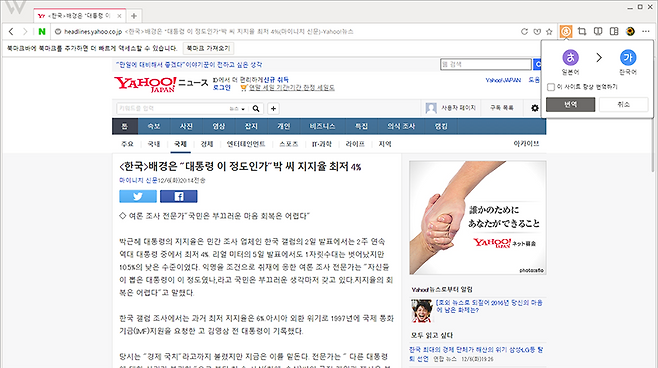658x368 pixels.
Task: Bookmark this page with the star icon
Action: [549, 31]
